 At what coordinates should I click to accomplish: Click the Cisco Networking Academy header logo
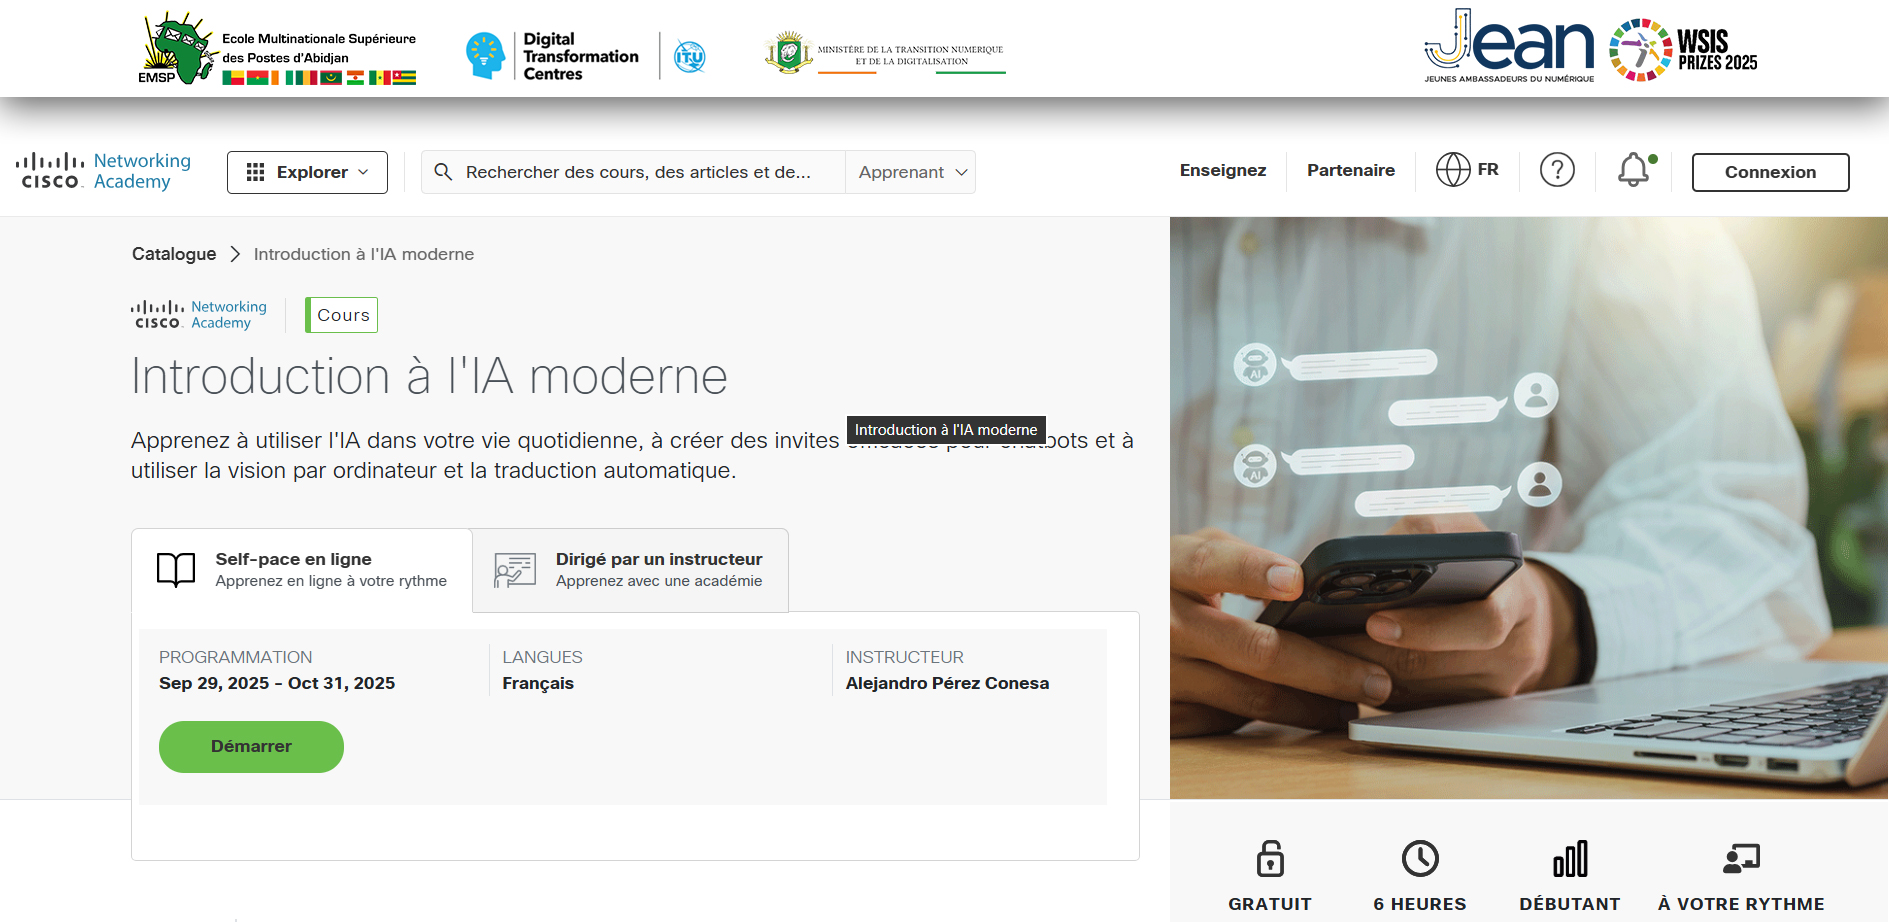pyautogui.click(x=104, y=171)
